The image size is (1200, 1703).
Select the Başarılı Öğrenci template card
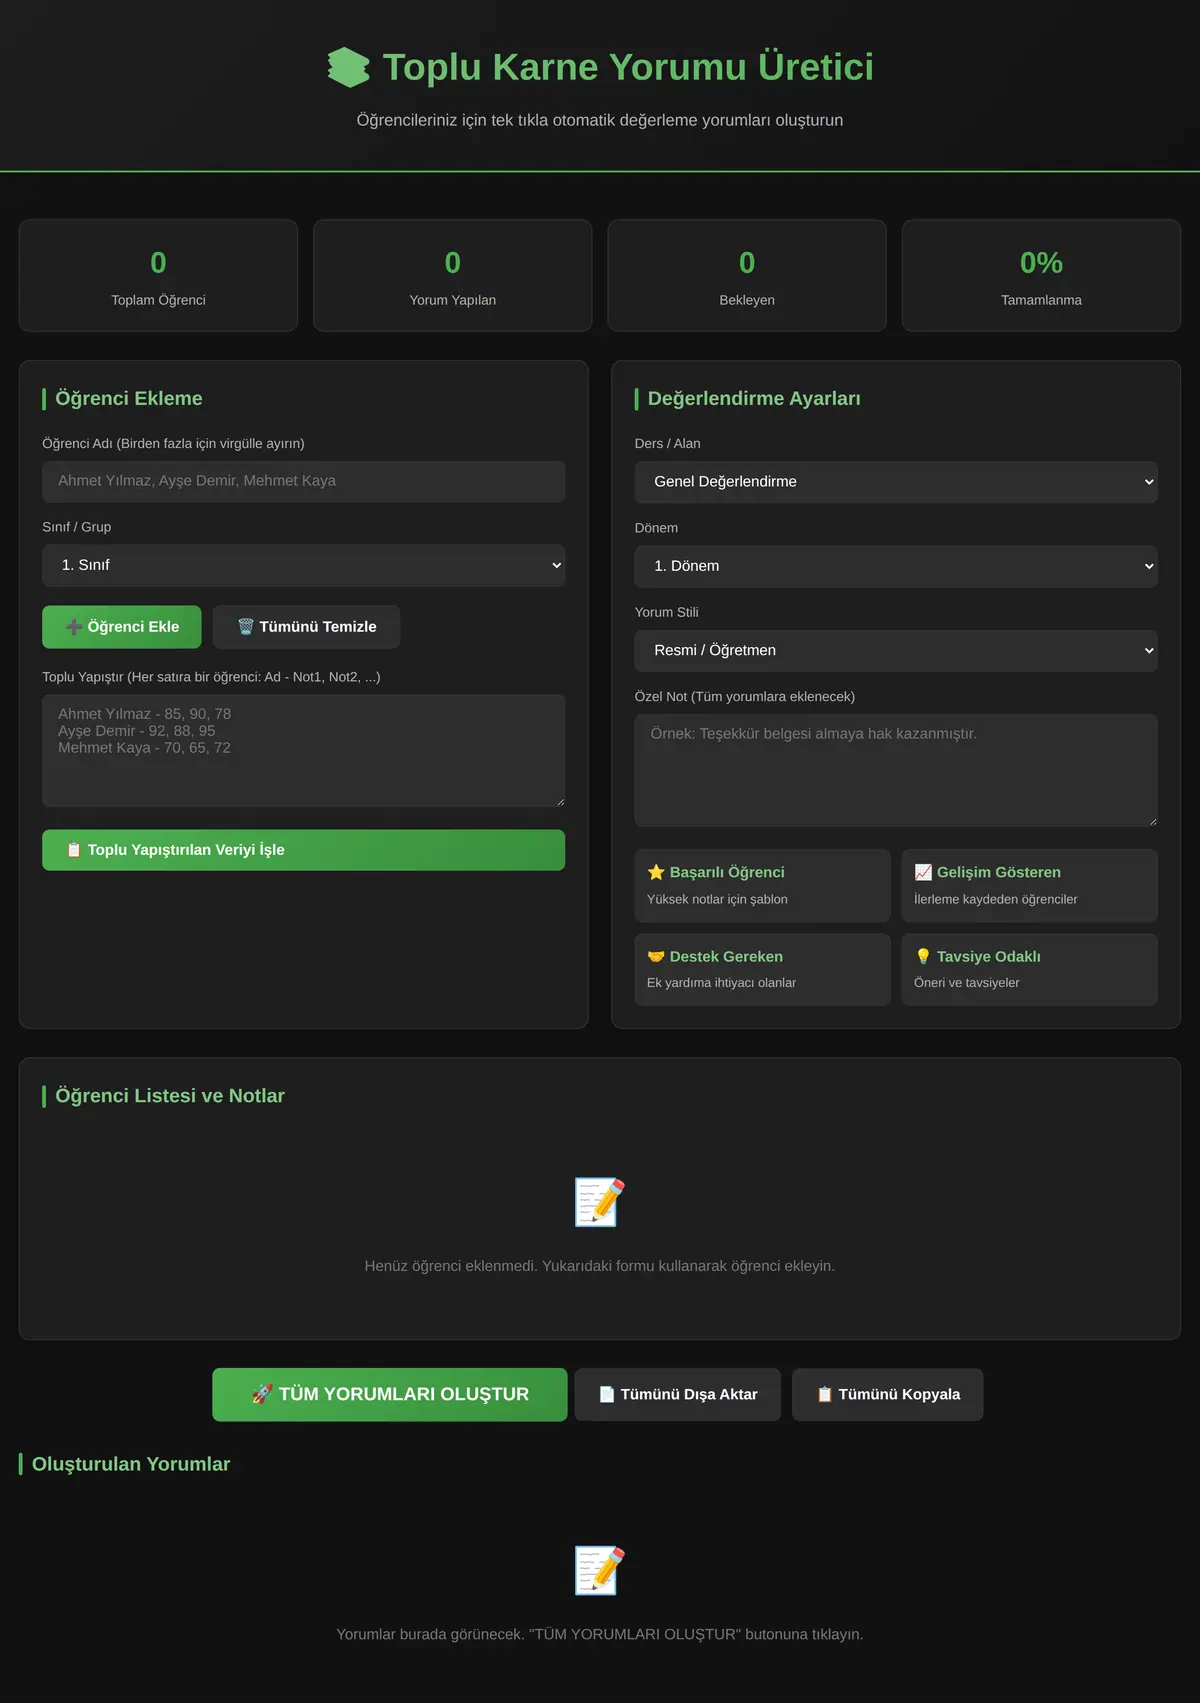click(763, 885)
